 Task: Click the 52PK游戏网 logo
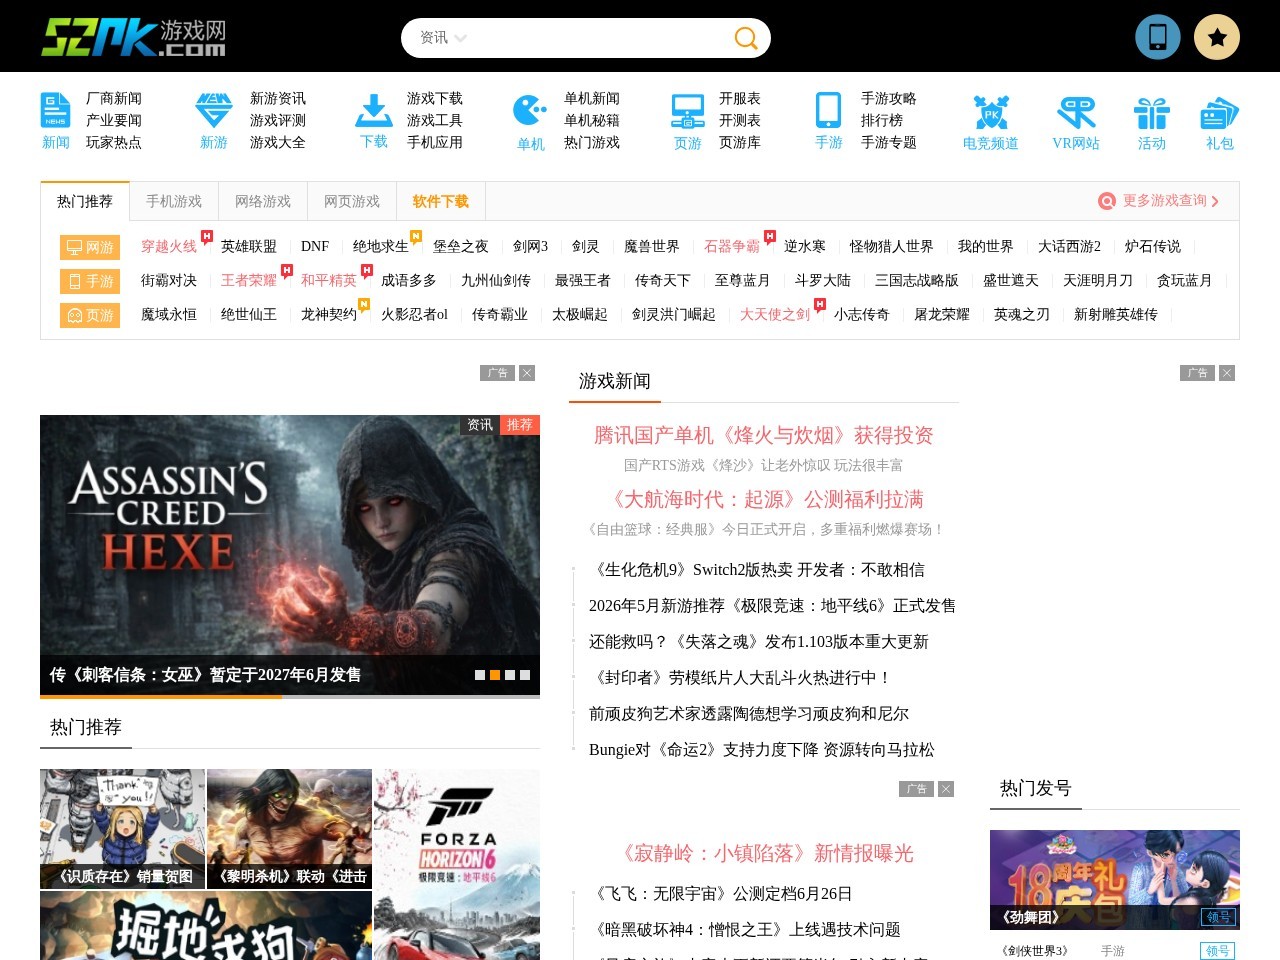133,37
